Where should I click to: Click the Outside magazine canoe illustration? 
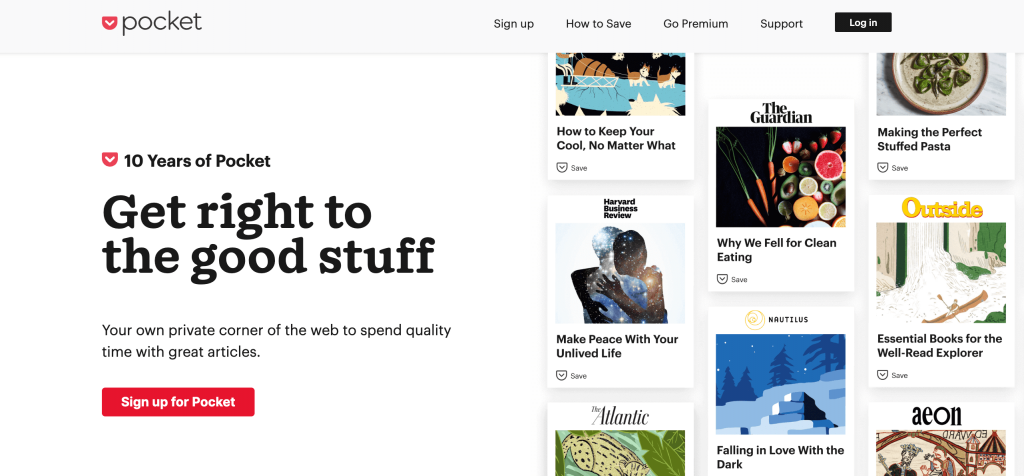pyautogui.click(x=940, y=273)
